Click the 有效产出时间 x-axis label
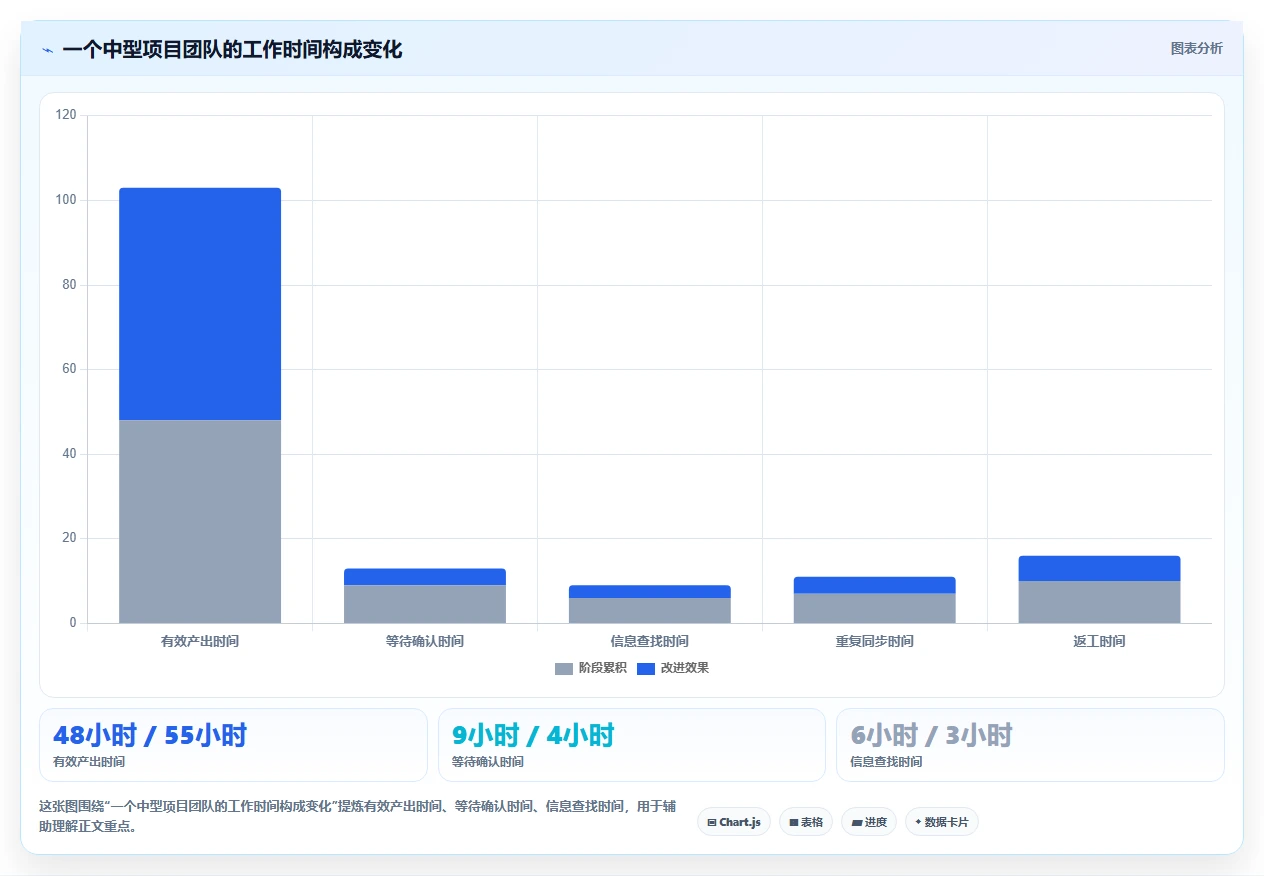This screenshot has width=1264, height=876. [200, 641]
